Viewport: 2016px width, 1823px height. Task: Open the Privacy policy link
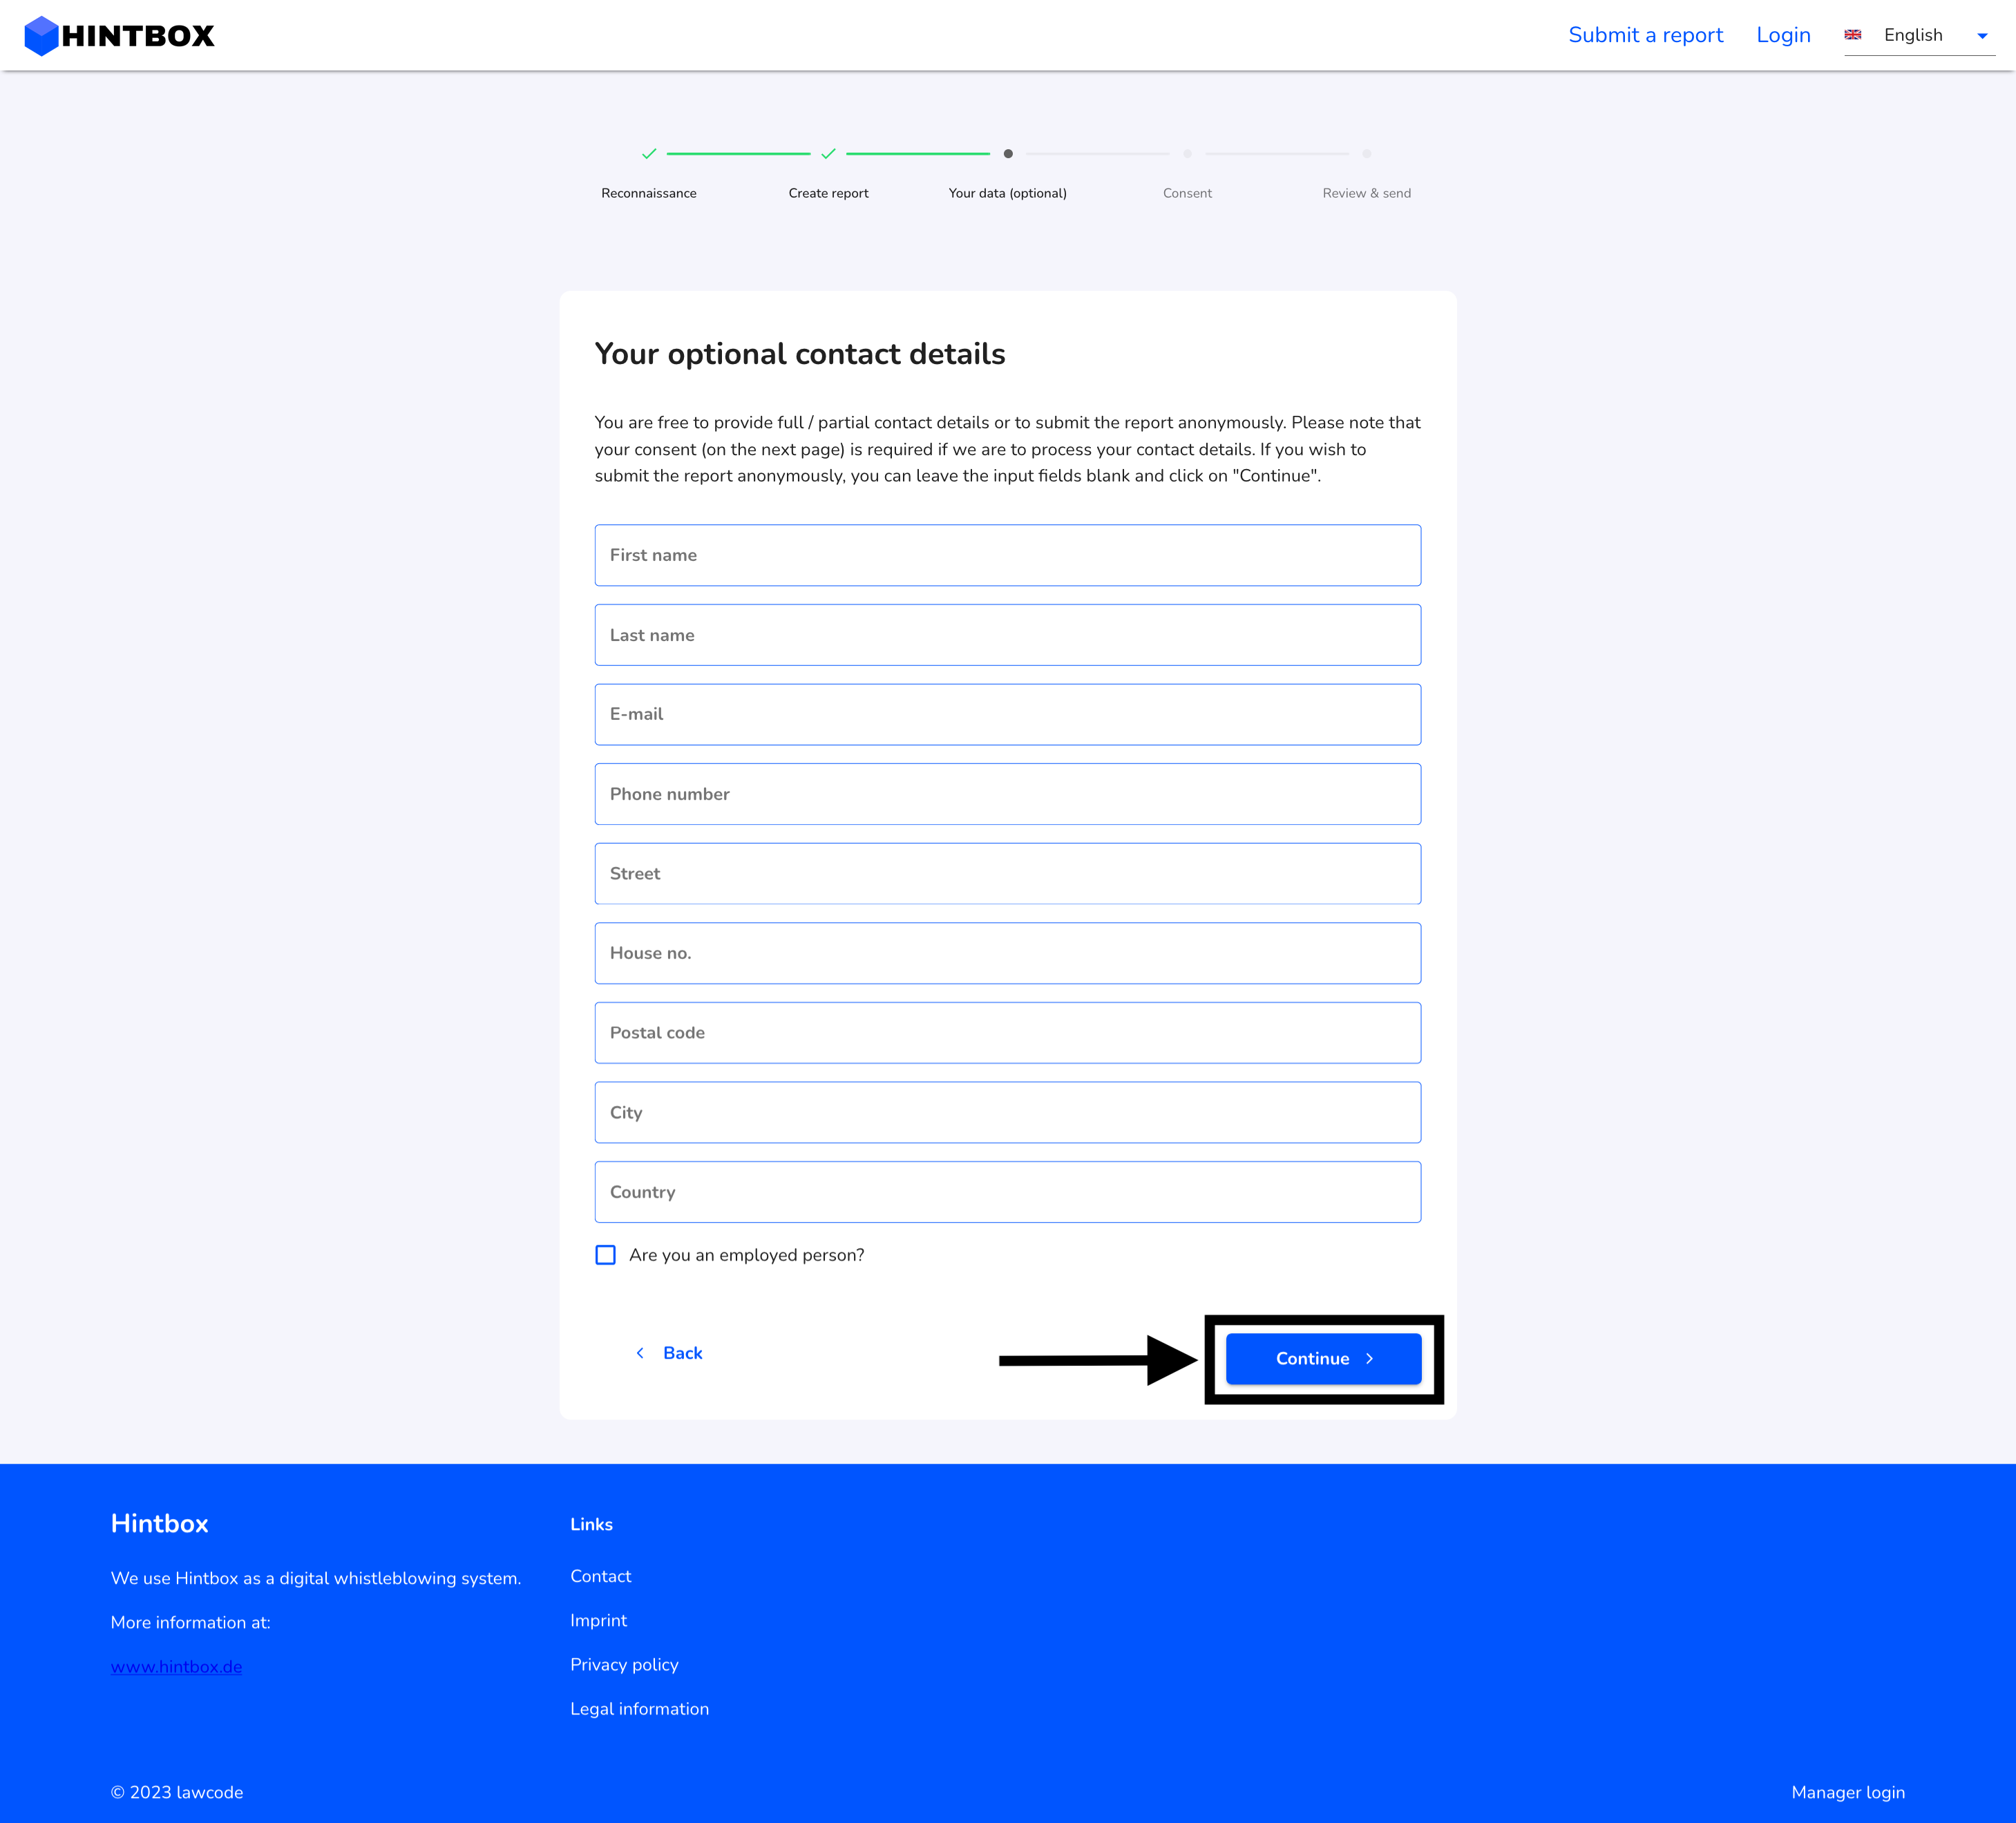[624, 1665]
